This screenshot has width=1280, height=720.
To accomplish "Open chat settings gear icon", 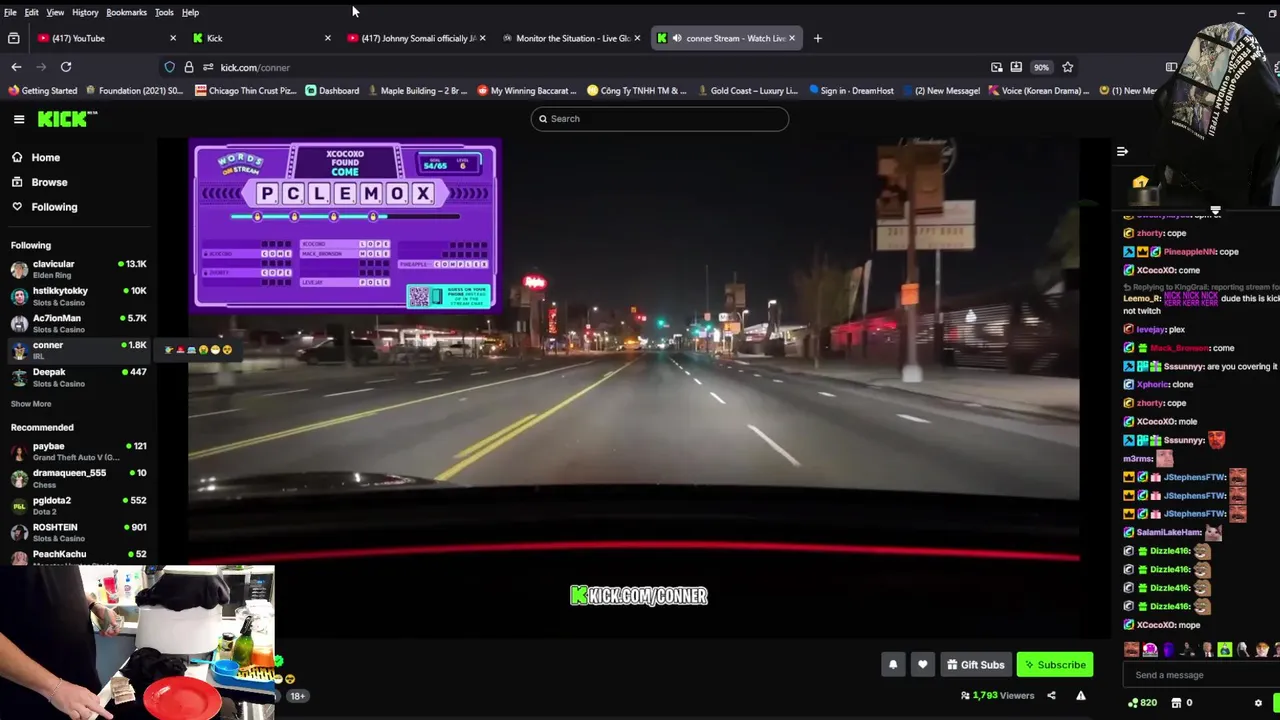I will click(x=1258, y=703).
